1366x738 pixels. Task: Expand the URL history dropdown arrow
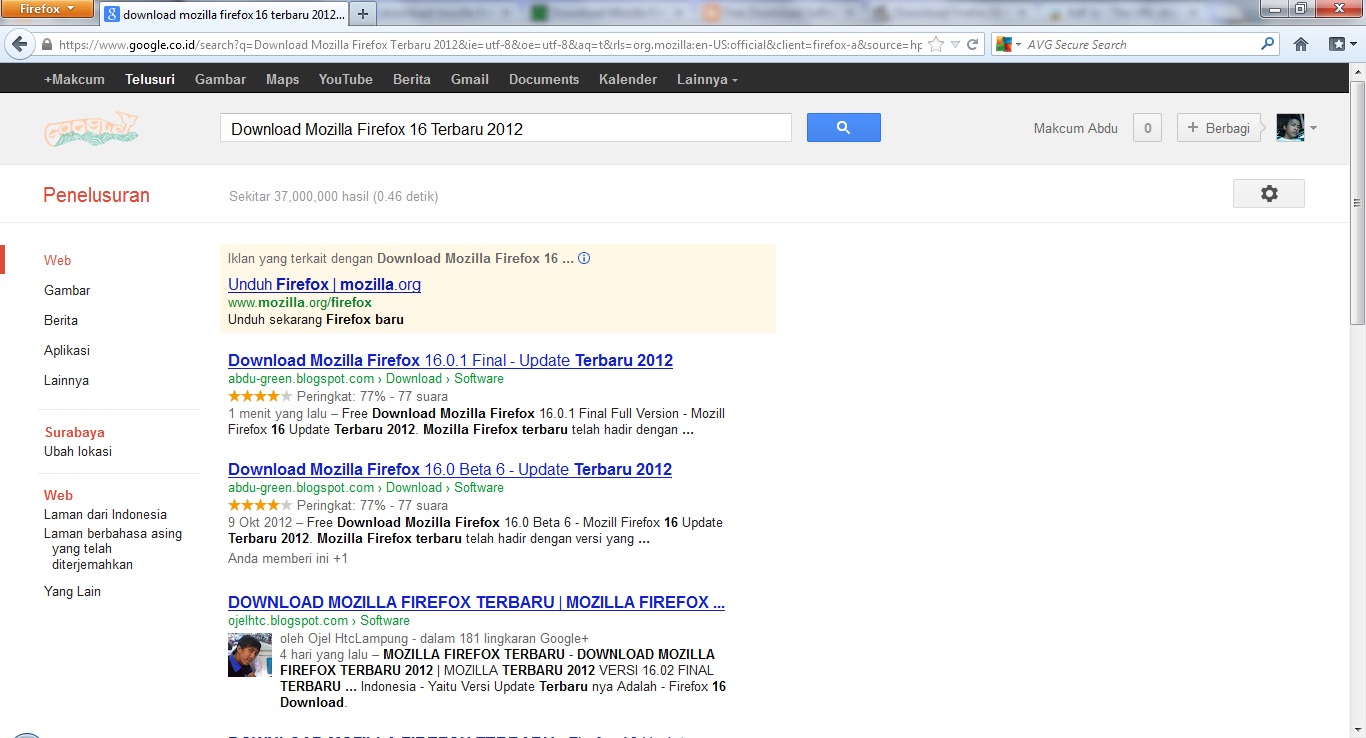coord(956,45)
